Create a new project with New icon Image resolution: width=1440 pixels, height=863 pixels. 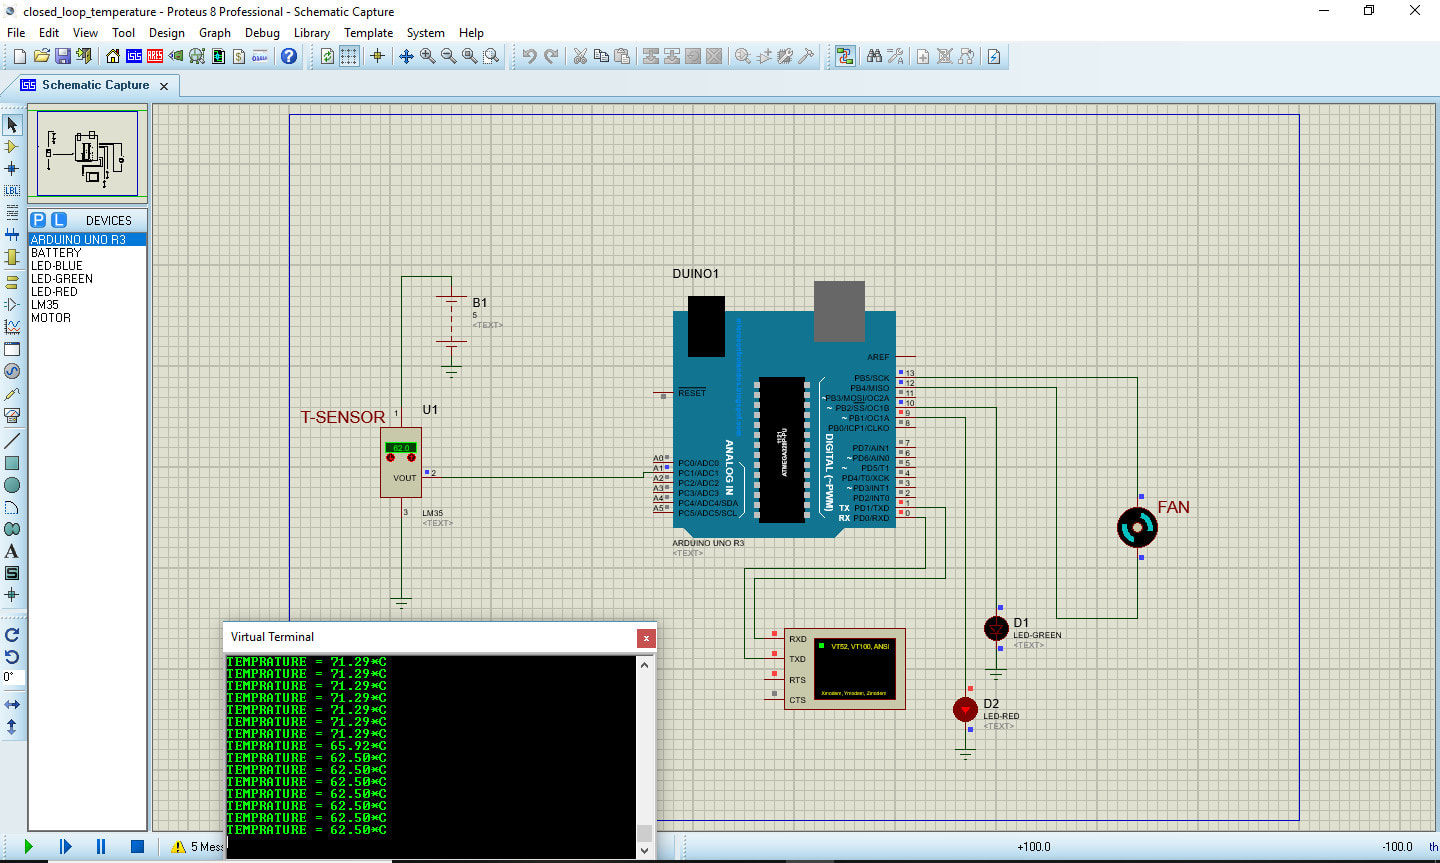(x=20, y=56)
